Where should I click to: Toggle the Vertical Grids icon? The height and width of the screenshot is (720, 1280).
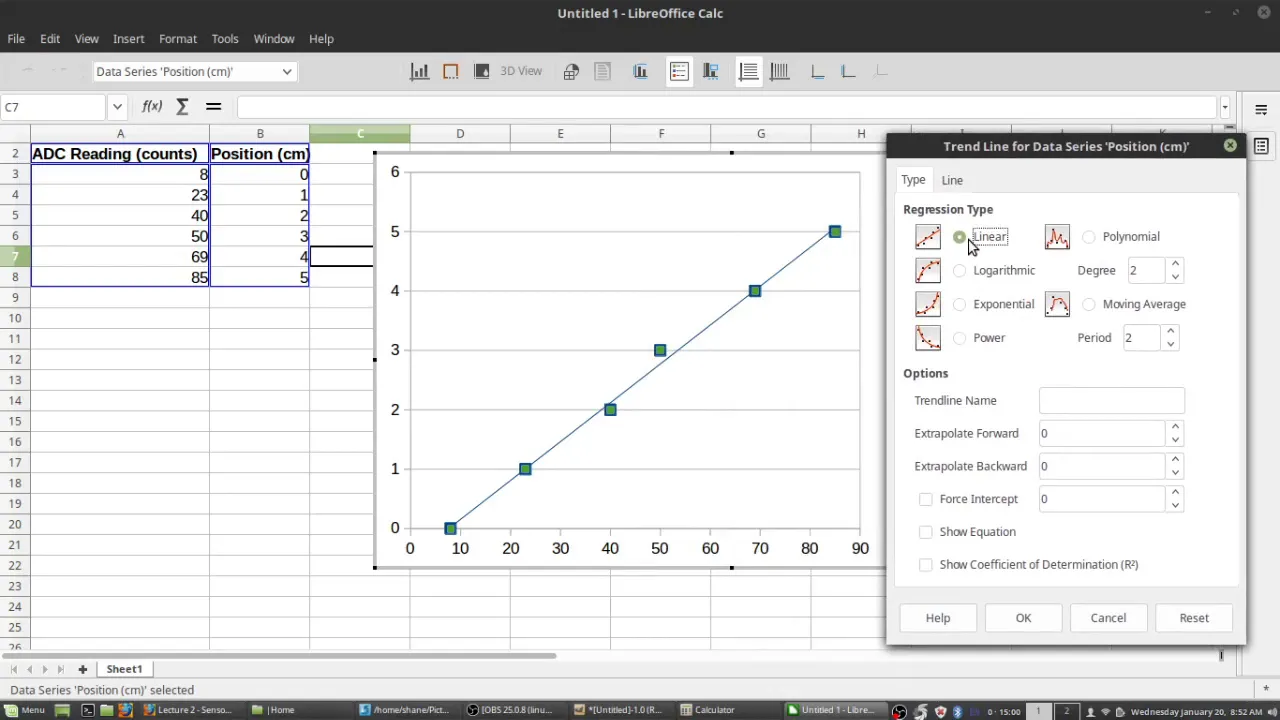pos(779,71)
